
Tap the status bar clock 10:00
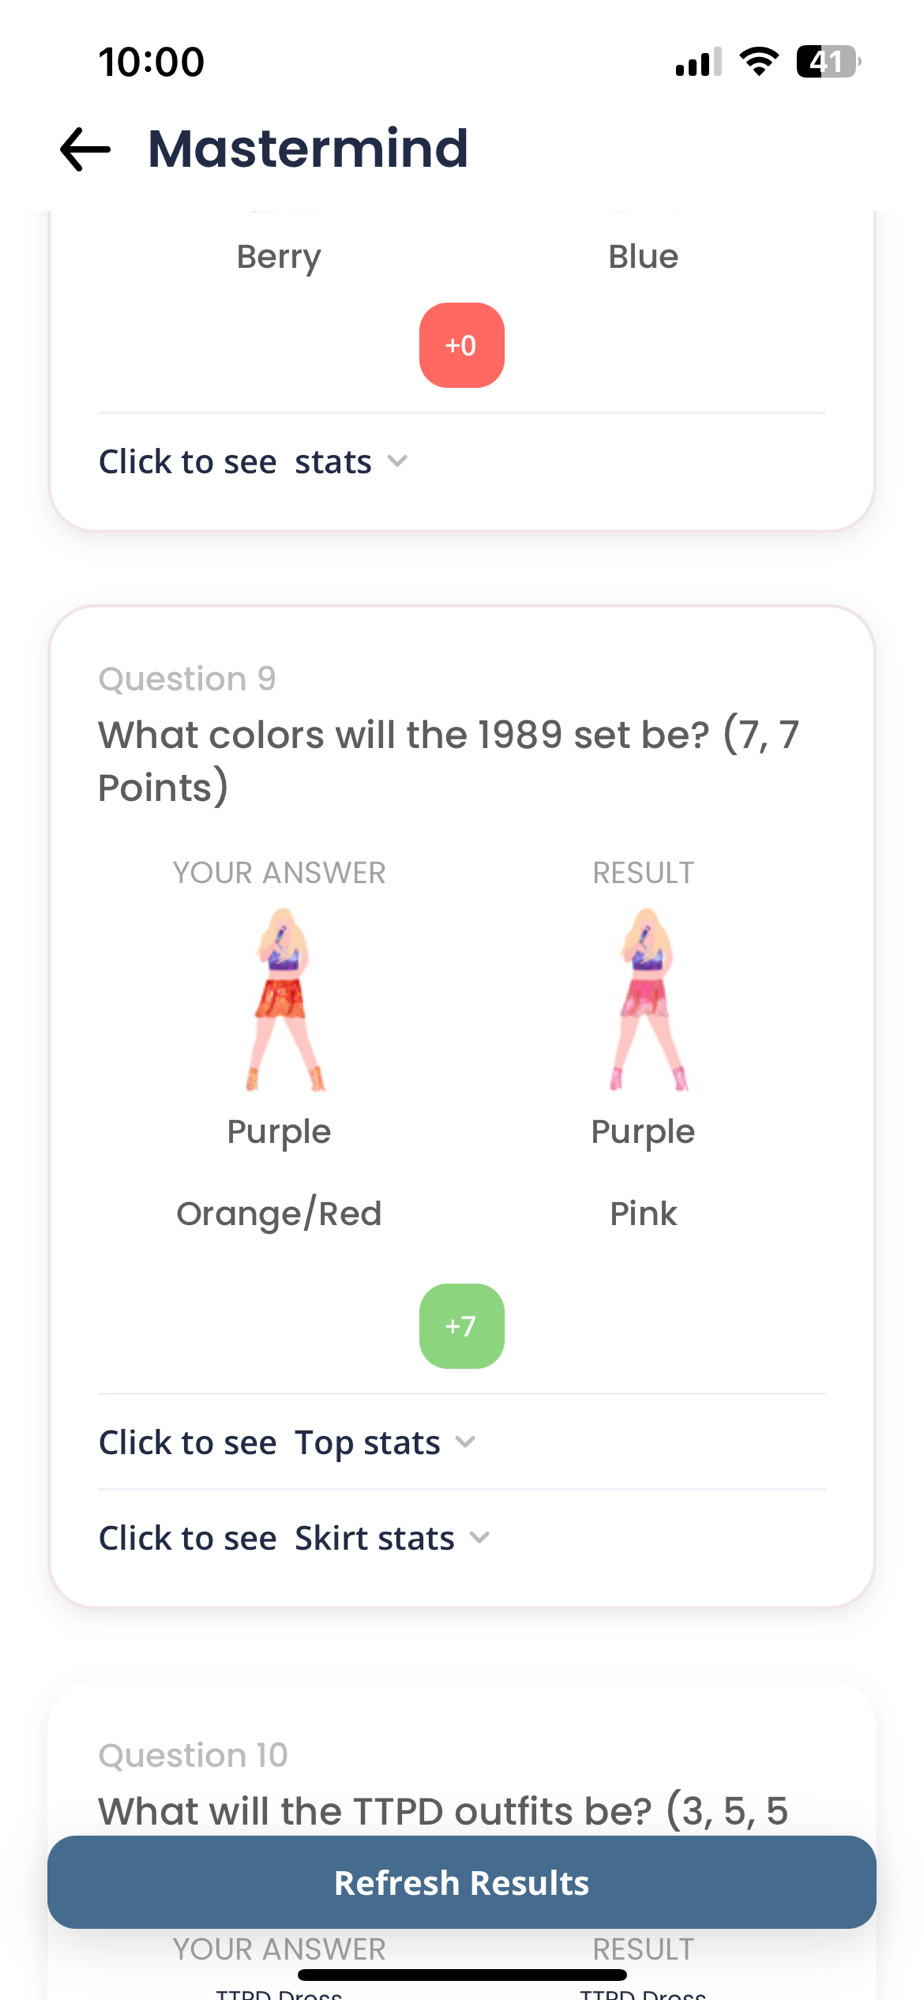click(151, 62)
